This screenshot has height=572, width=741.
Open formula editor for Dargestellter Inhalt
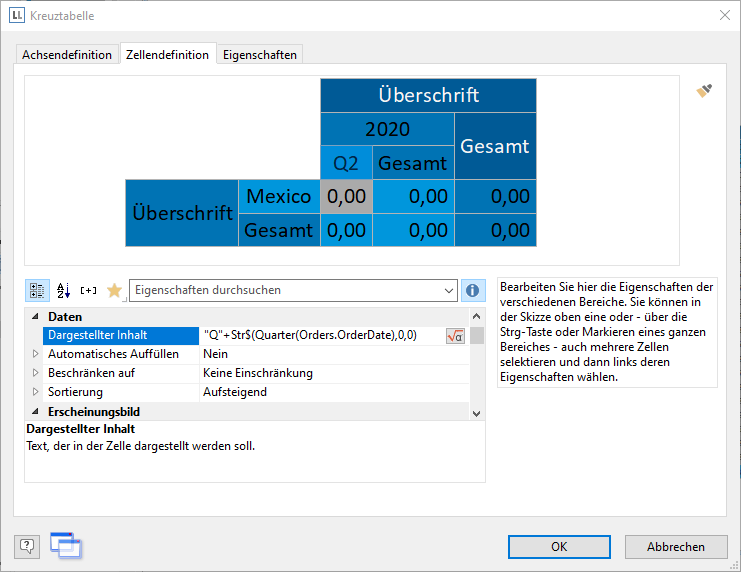(455, 336)
